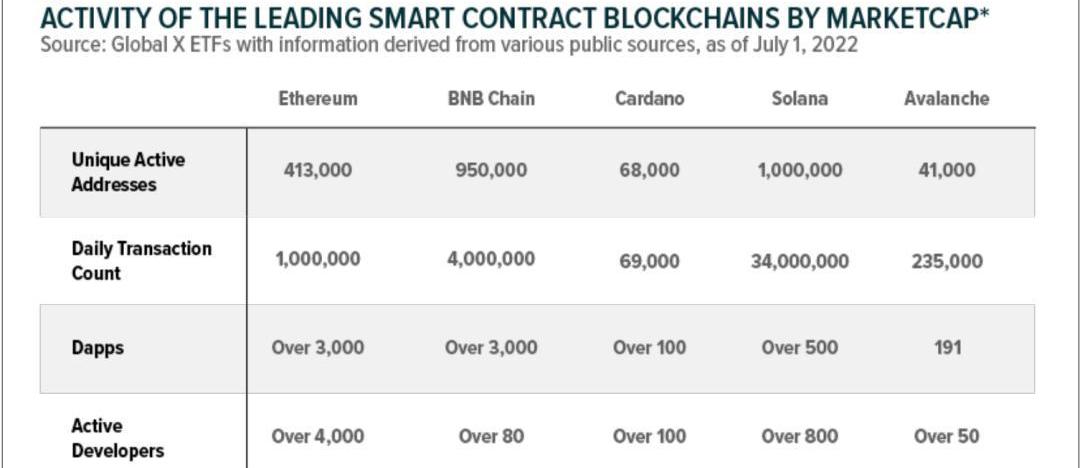This screenshot has height=468, width=1080.
Task: Click the Avalanche column header
Action: [x=946, y=98]
